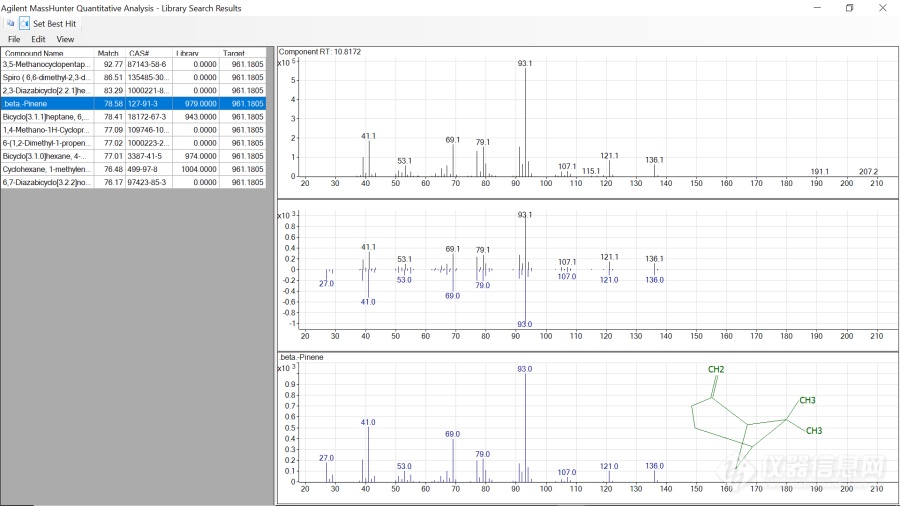This screenshot has height=506, width=900.
Task: Click match score 83.29 cell
Action: (110, 91)
